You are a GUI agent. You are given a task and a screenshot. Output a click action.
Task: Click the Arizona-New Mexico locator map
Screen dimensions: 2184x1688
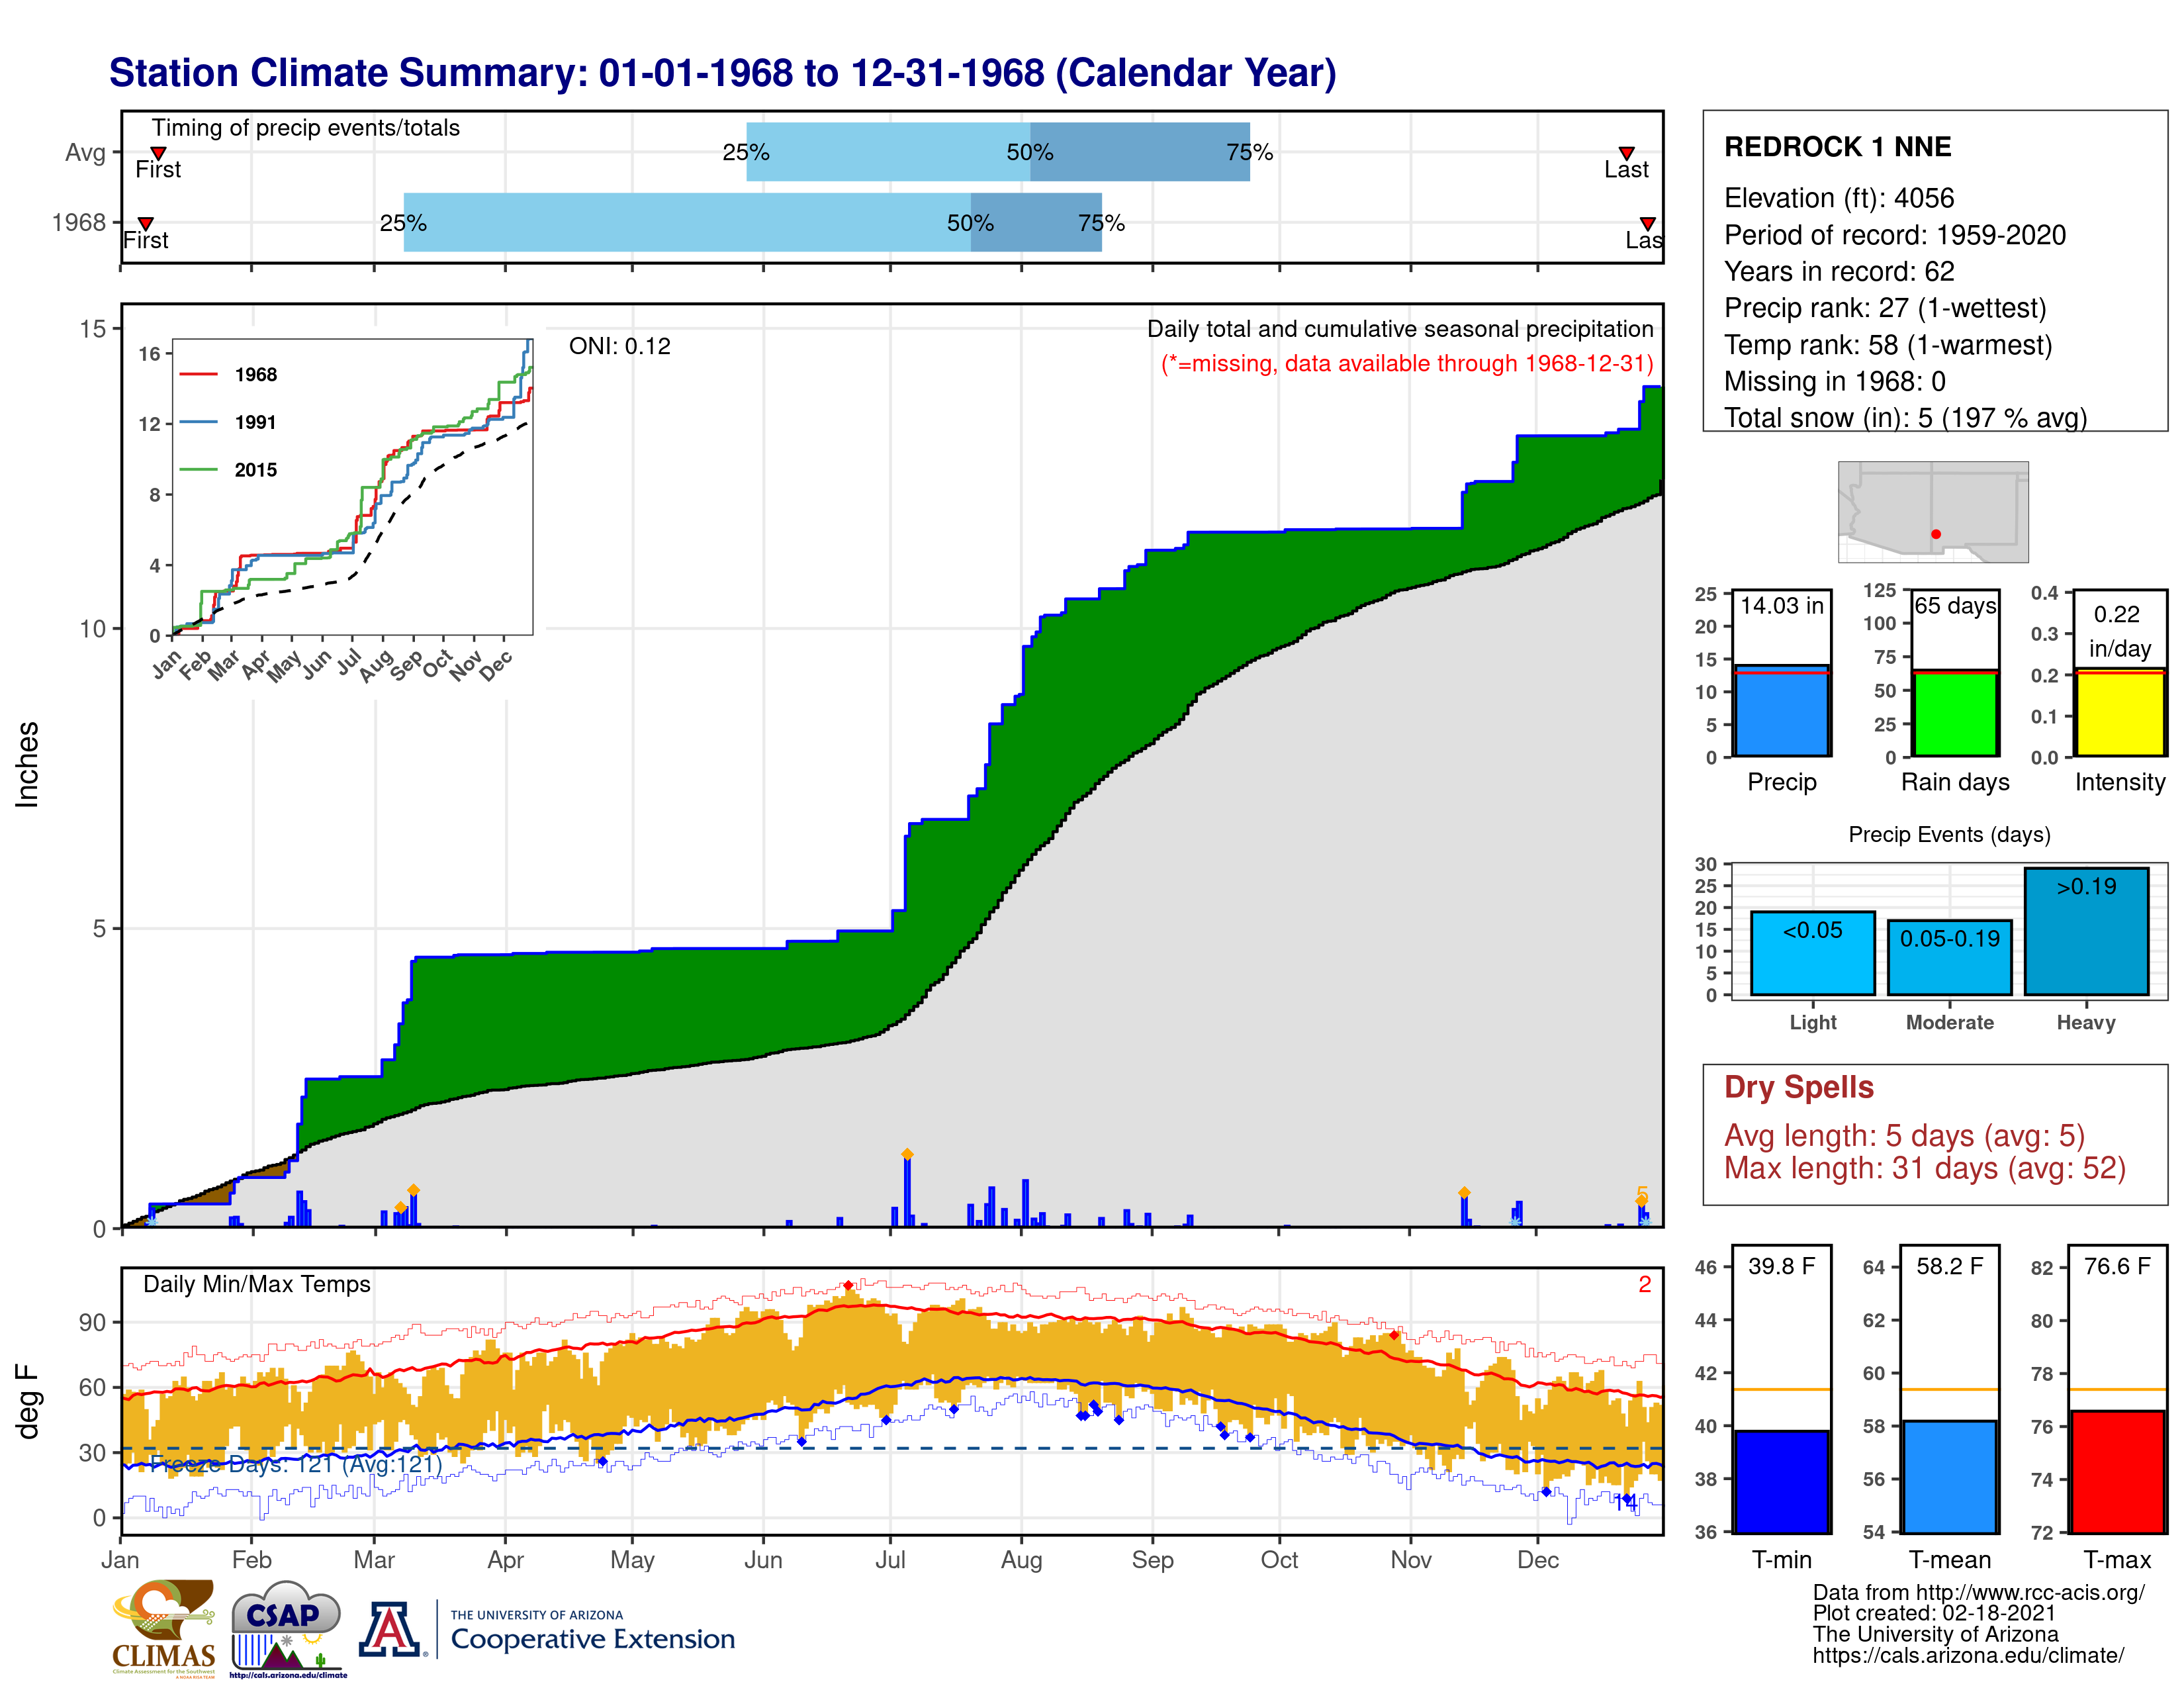(1933, 512)
